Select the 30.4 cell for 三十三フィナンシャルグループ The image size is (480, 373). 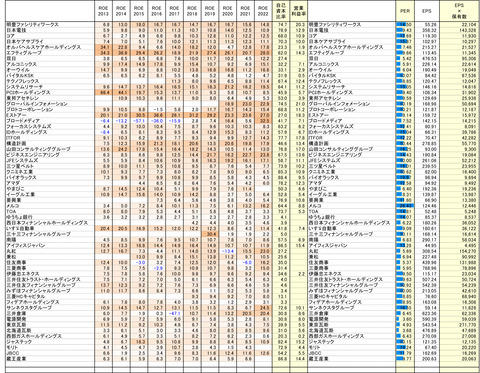coord(210,234)
